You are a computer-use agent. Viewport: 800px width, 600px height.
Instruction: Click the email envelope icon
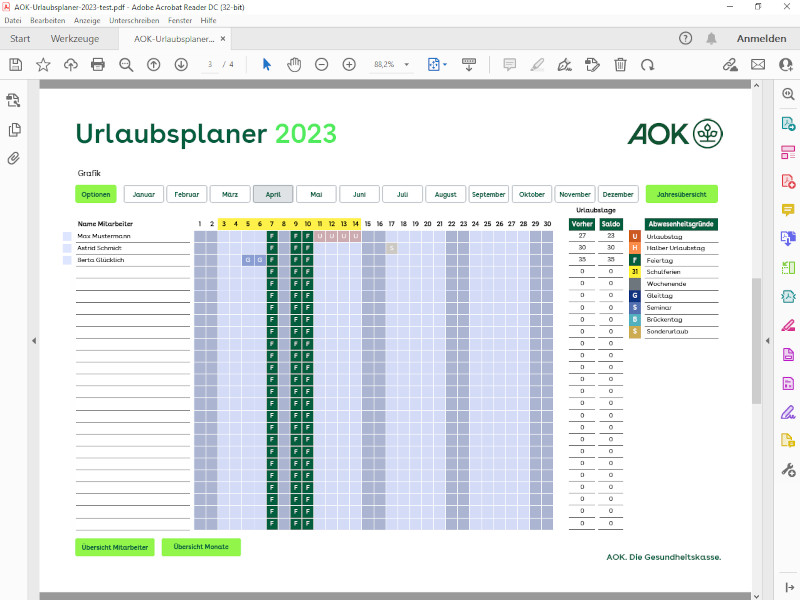point(758,65)
